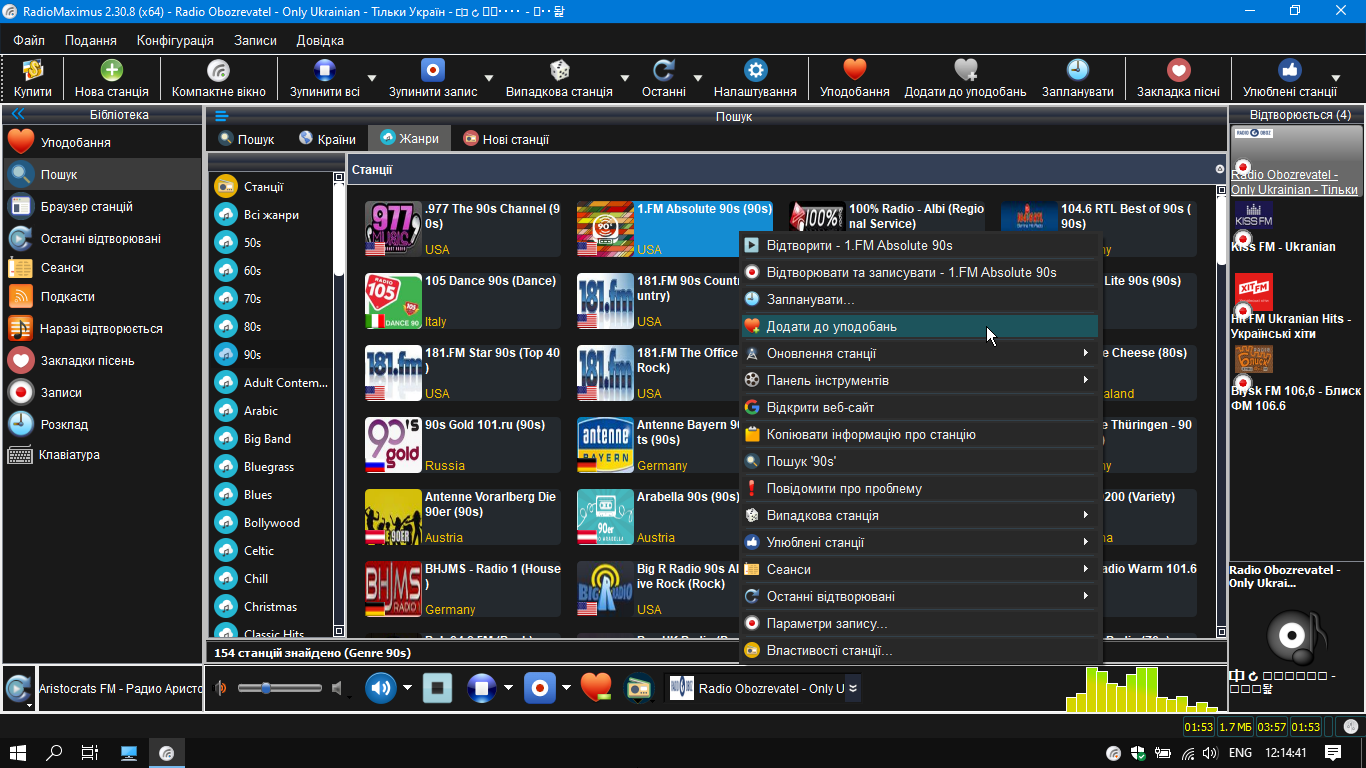1366x768 pixels.
Task: Toggle the blue speaker mute button
Action: tap(381, 688)
